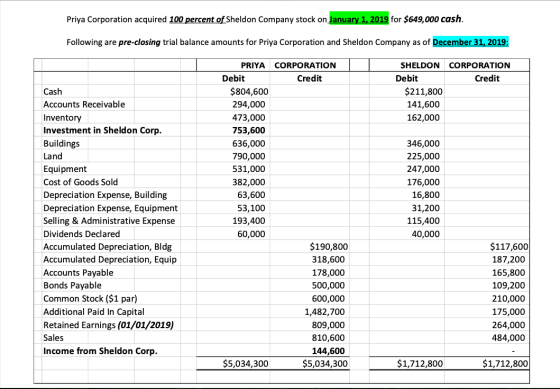The height and width of the screenshot is (389, 560).
Task: Click Priya's Accounts Payable 178,000
Action: pos(328,273)
